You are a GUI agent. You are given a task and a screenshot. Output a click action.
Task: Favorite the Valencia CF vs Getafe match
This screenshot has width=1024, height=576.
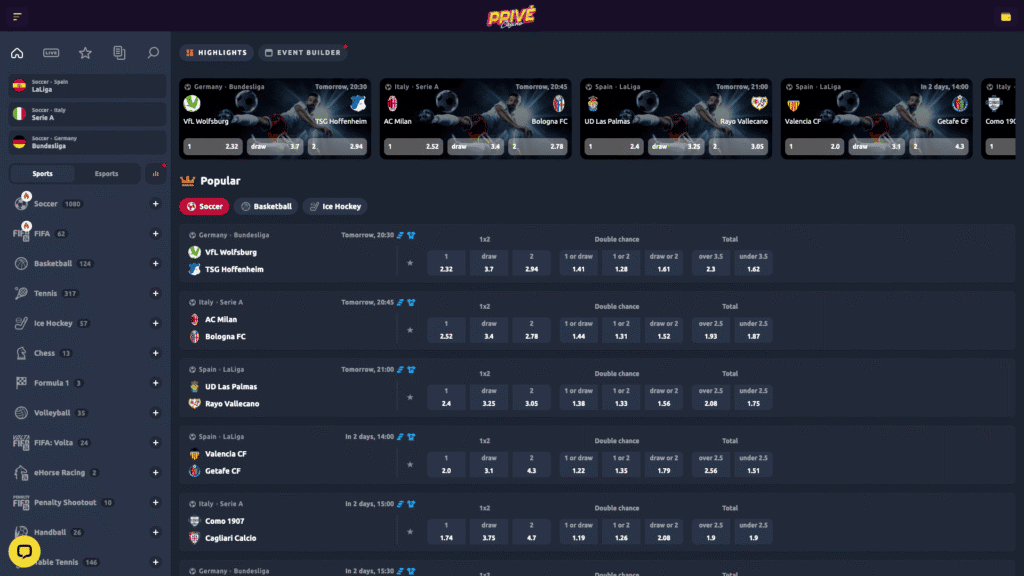(410, 465)
